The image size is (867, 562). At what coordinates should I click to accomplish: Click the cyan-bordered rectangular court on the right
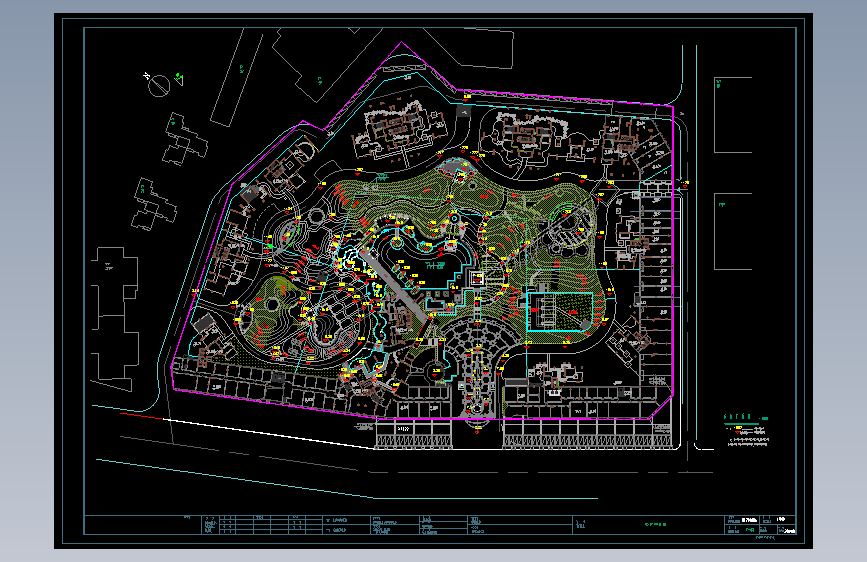[560, 311]
